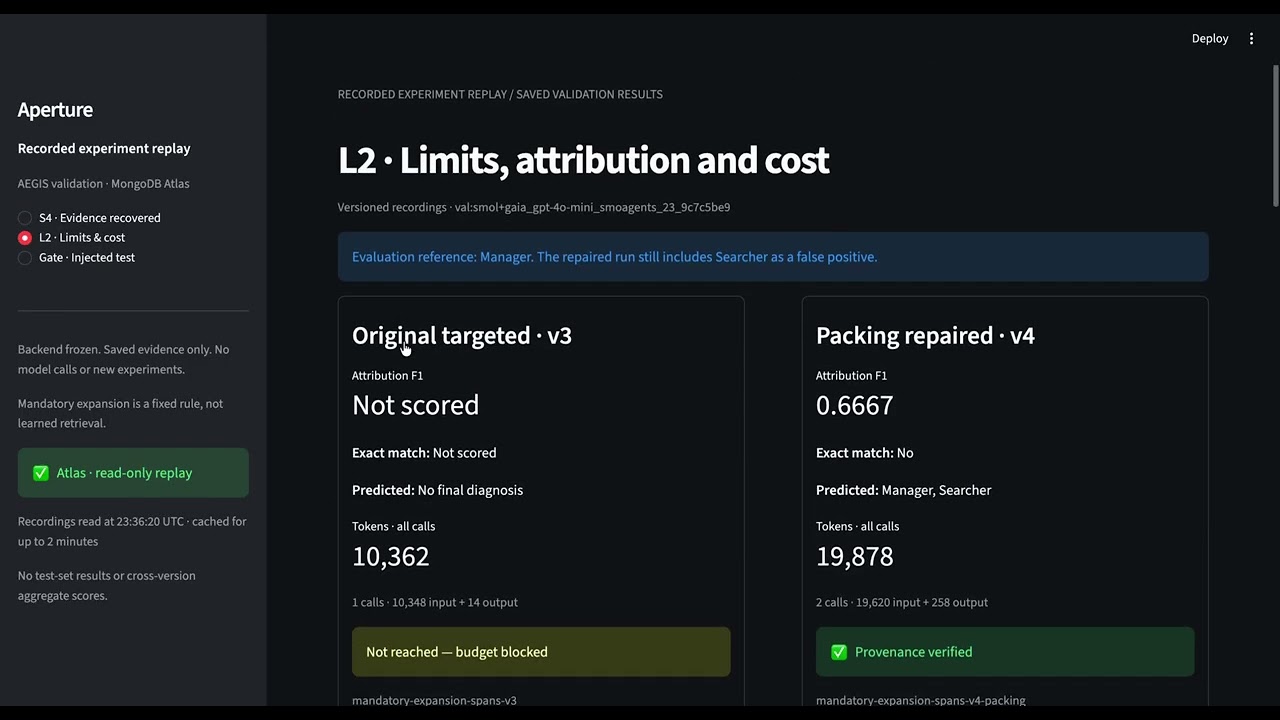Click the Provenance verified banner

tap(1005, 652)
